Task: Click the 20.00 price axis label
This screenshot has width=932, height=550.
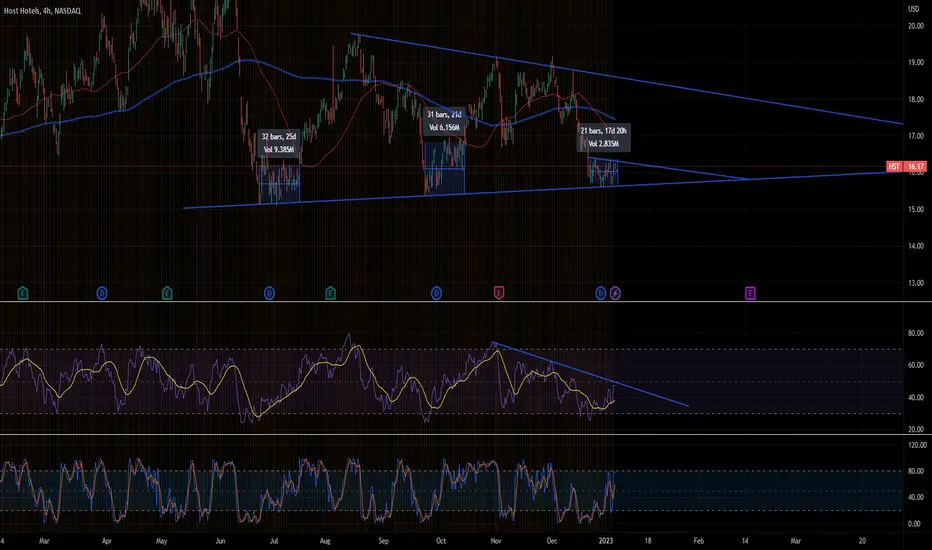Action: pyautogui.click(x=915, y=26)
